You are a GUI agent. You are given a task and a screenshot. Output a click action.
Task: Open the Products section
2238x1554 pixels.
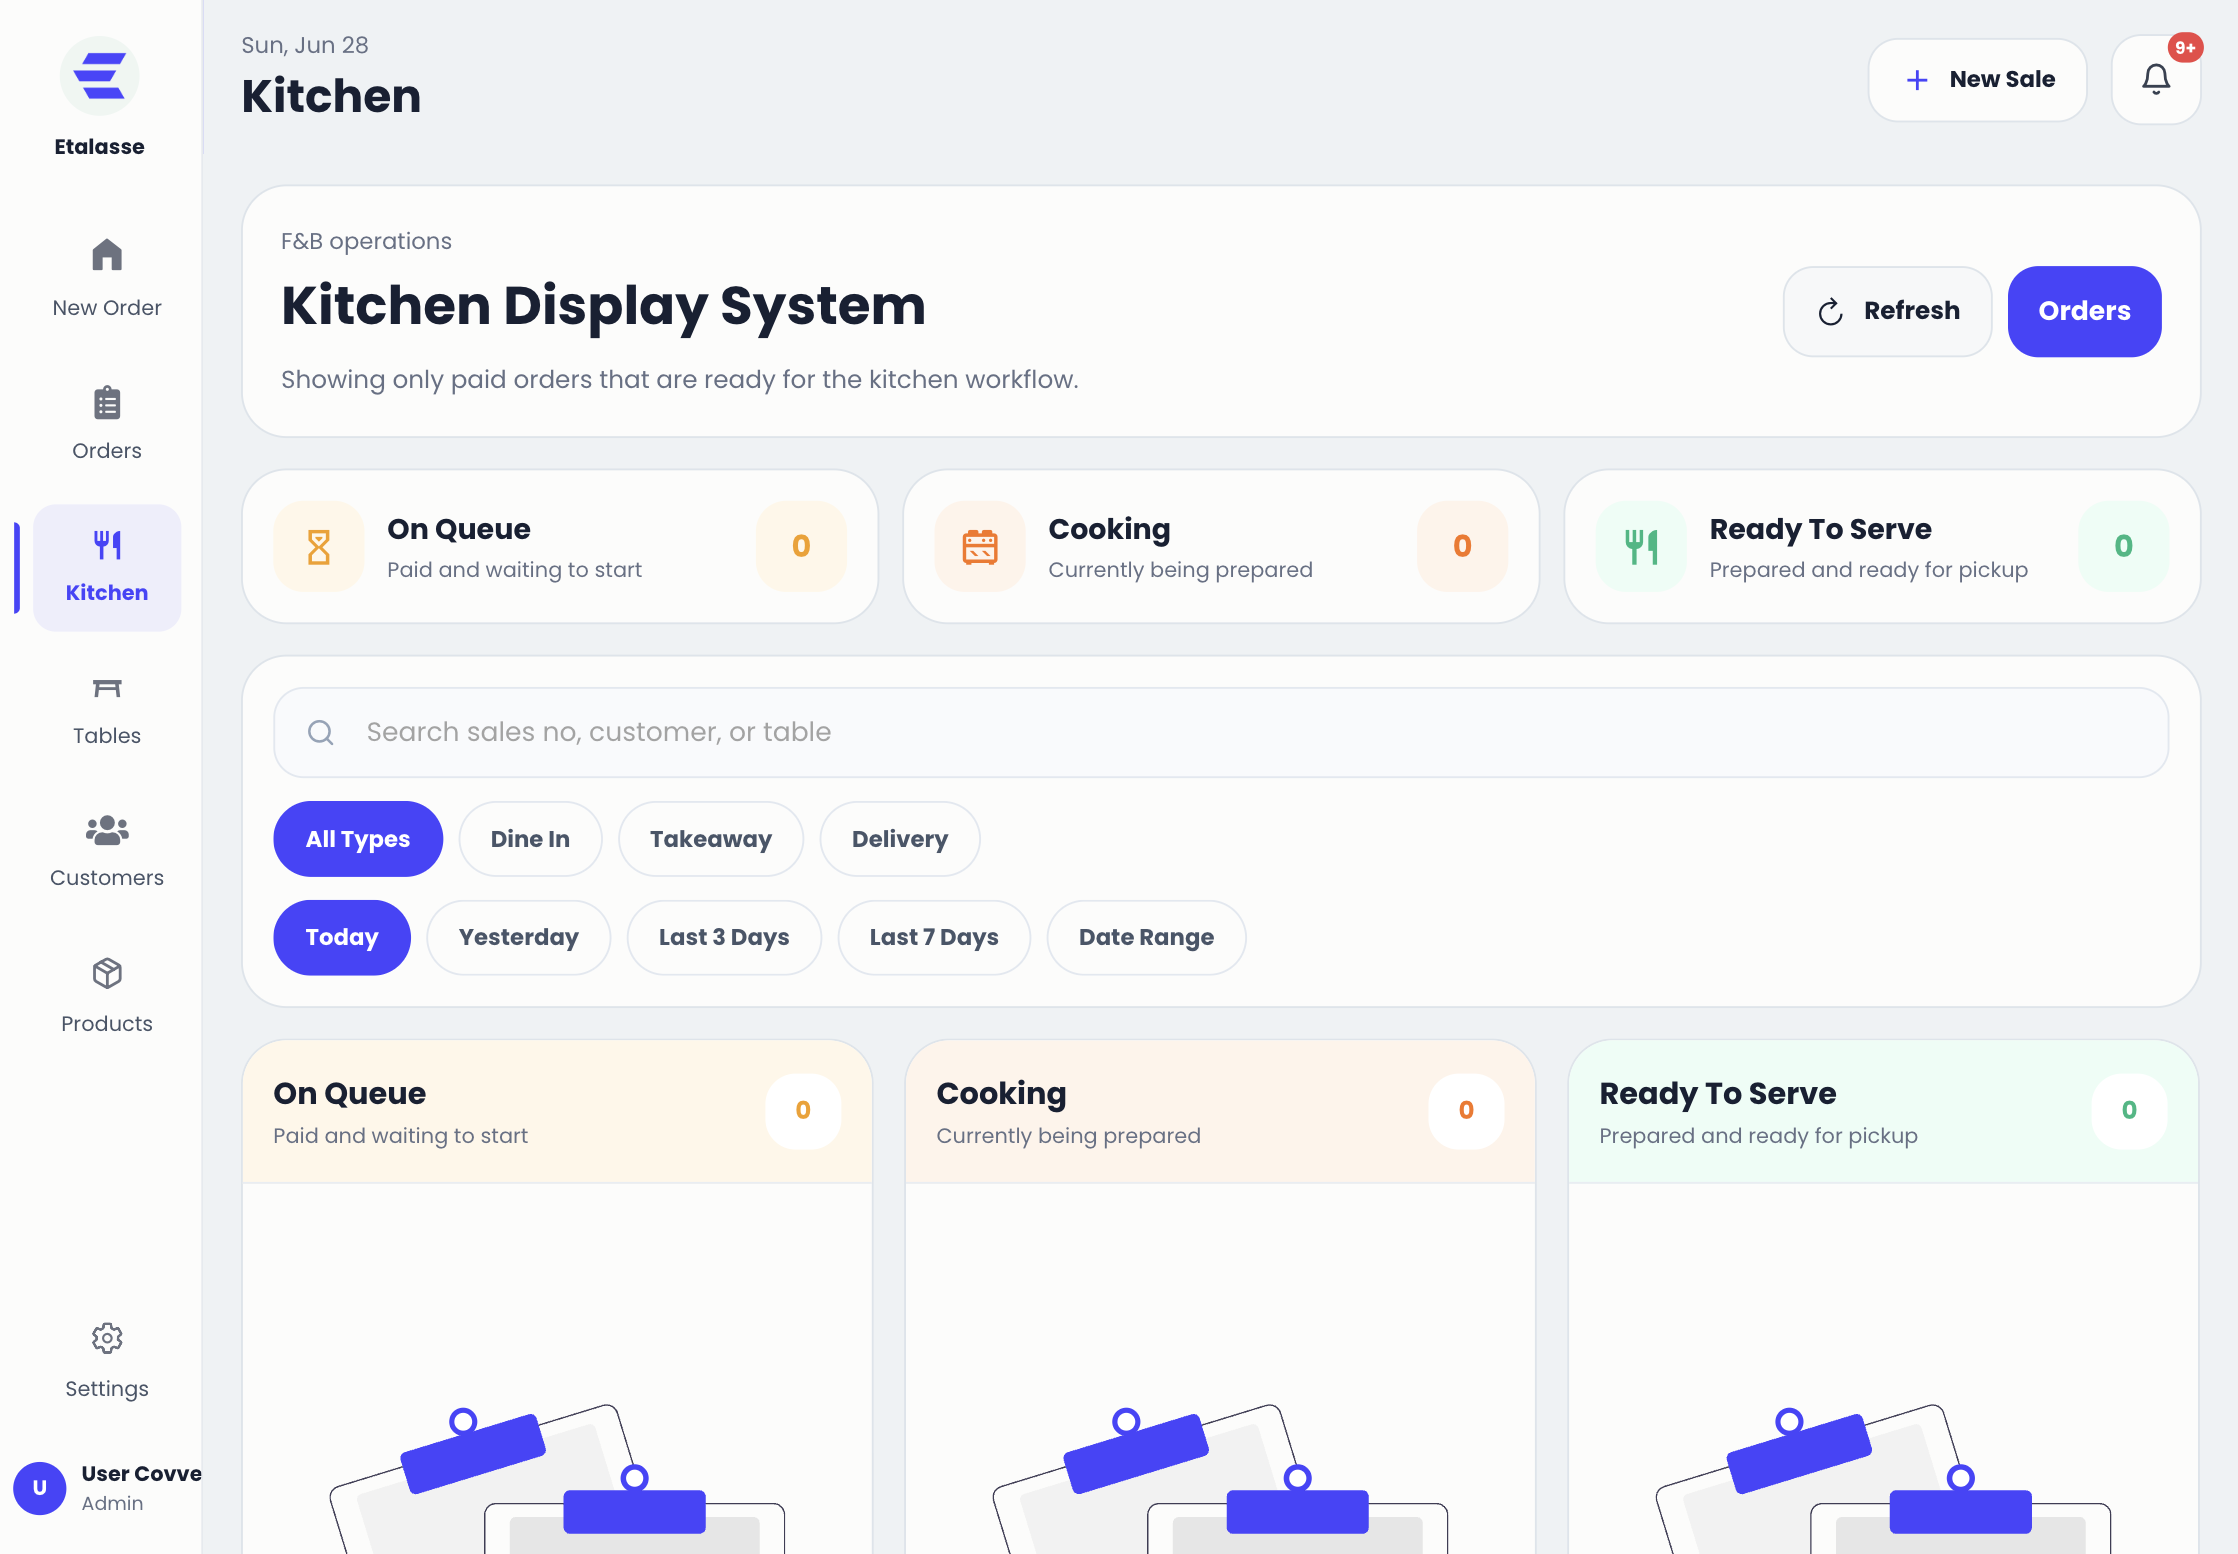point(107,995)
